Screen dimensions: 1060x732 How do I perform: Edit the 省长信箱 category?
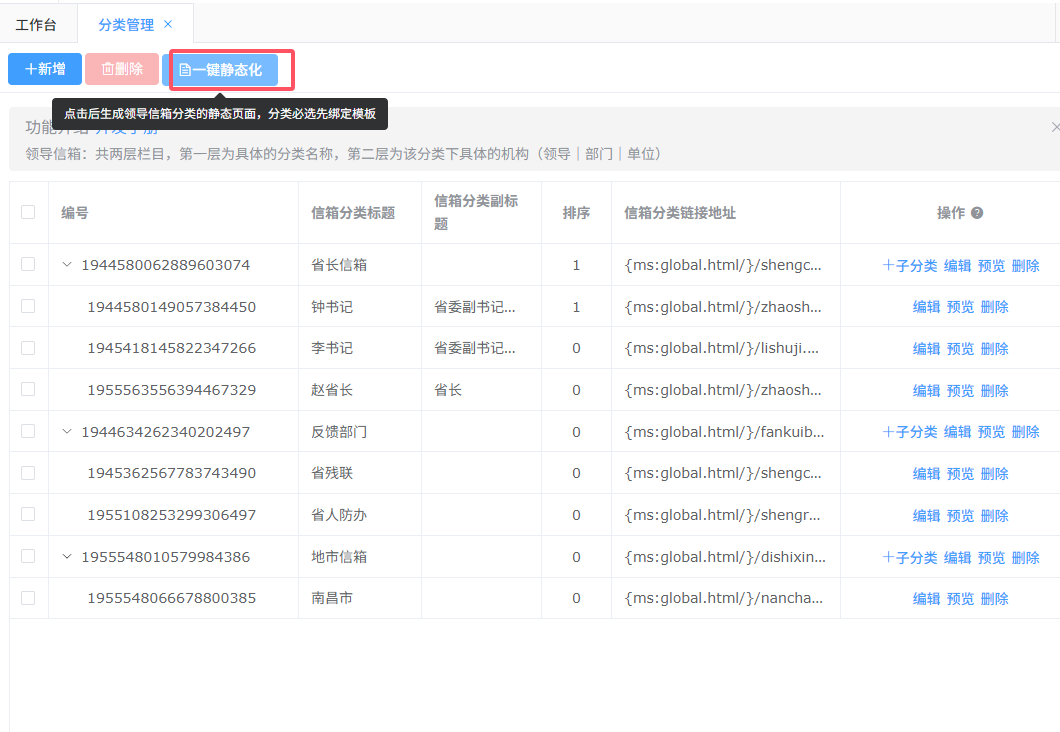(957, 266)
